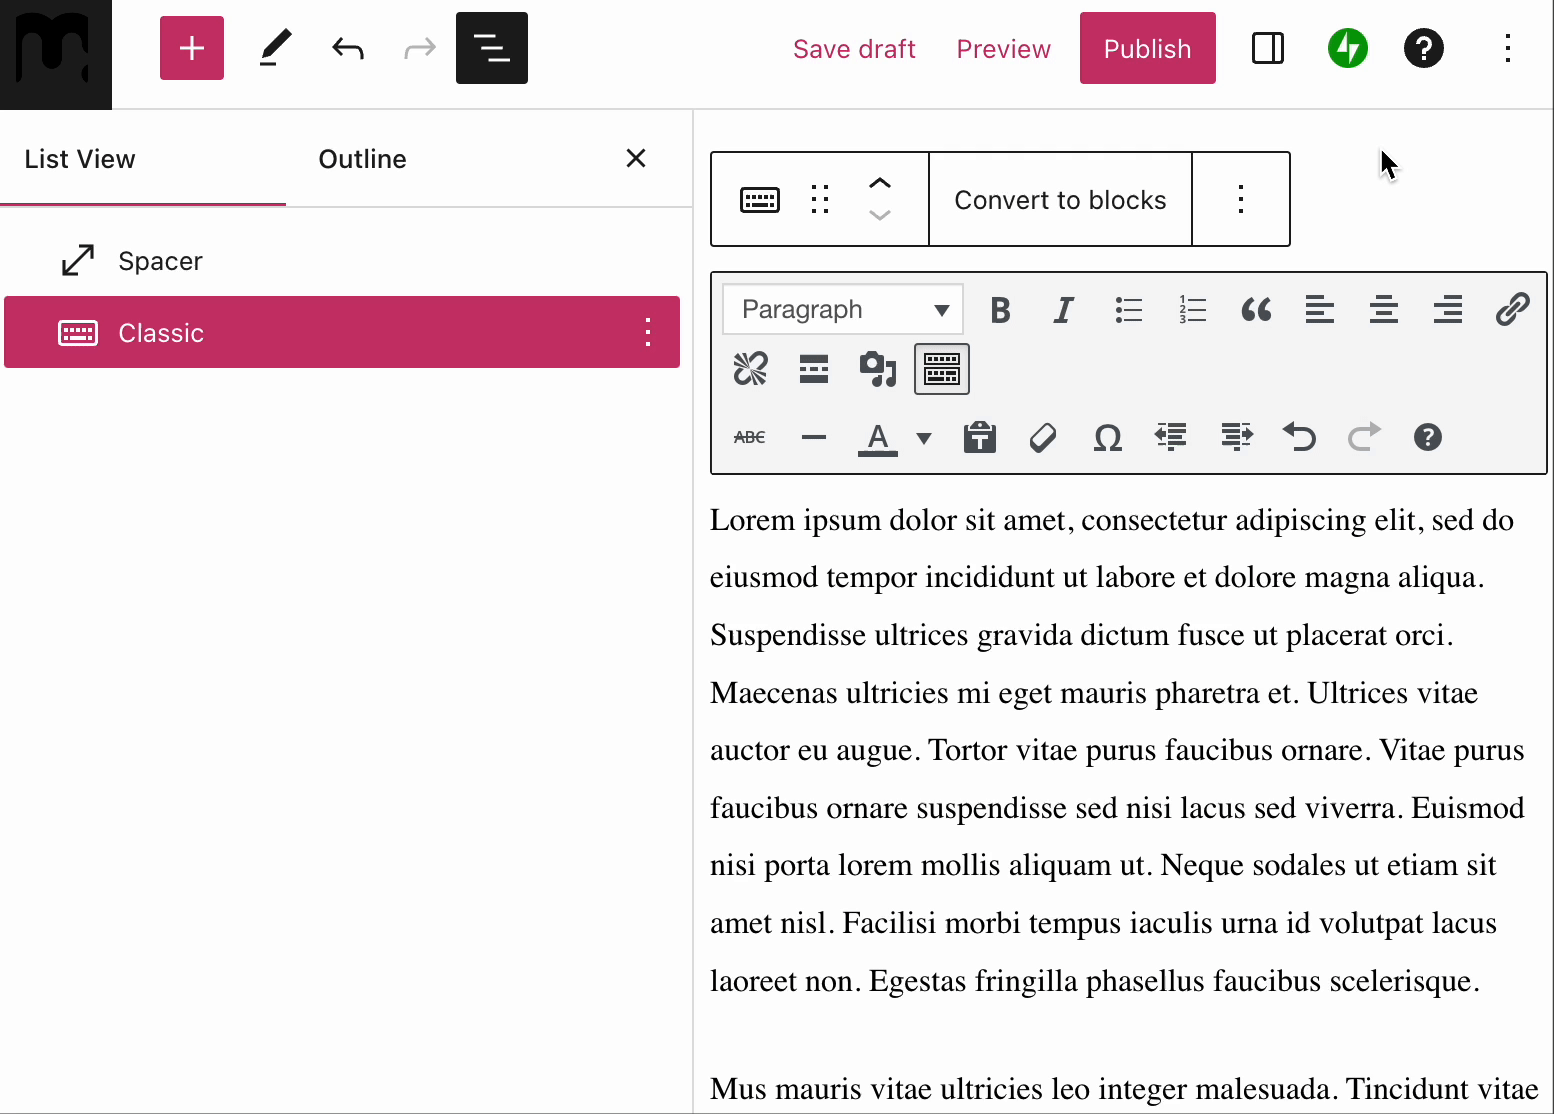Click redo in the Classic toolbar

[x=1364, y=437]
